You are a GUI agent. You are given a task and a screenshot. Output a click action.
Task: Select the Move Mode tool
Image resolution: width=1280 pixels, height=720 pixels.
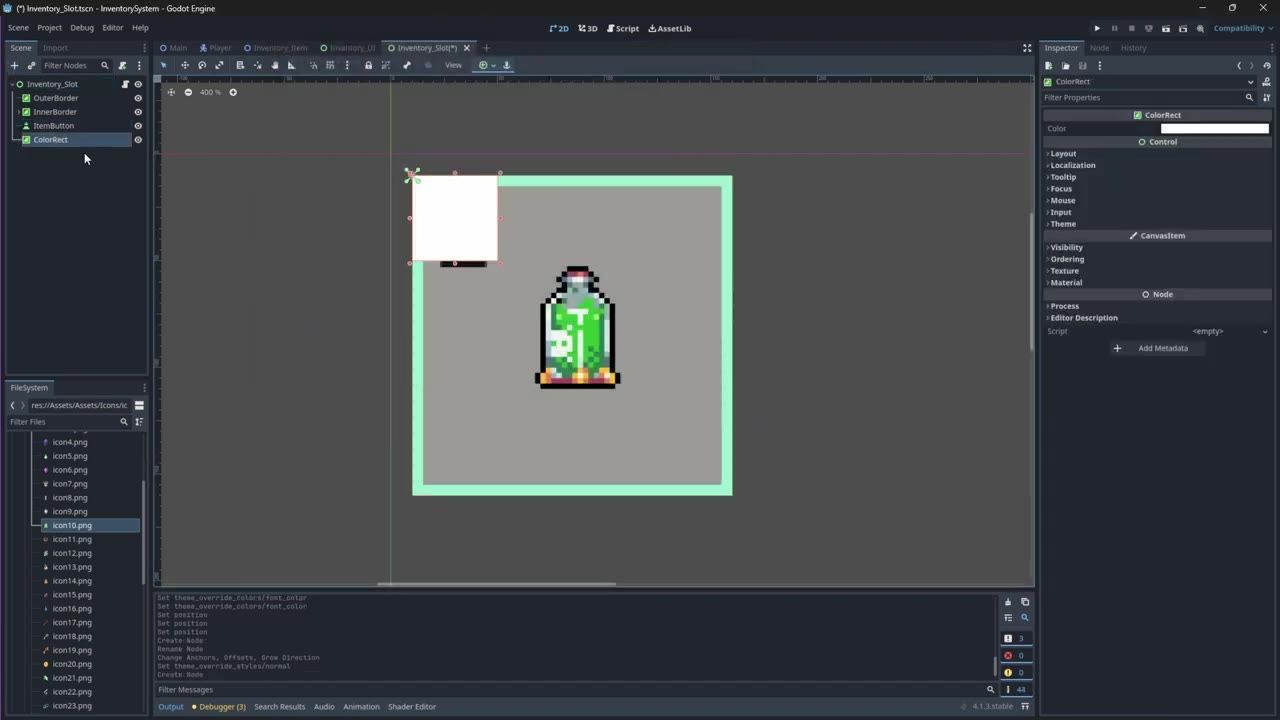pos(184,65)
